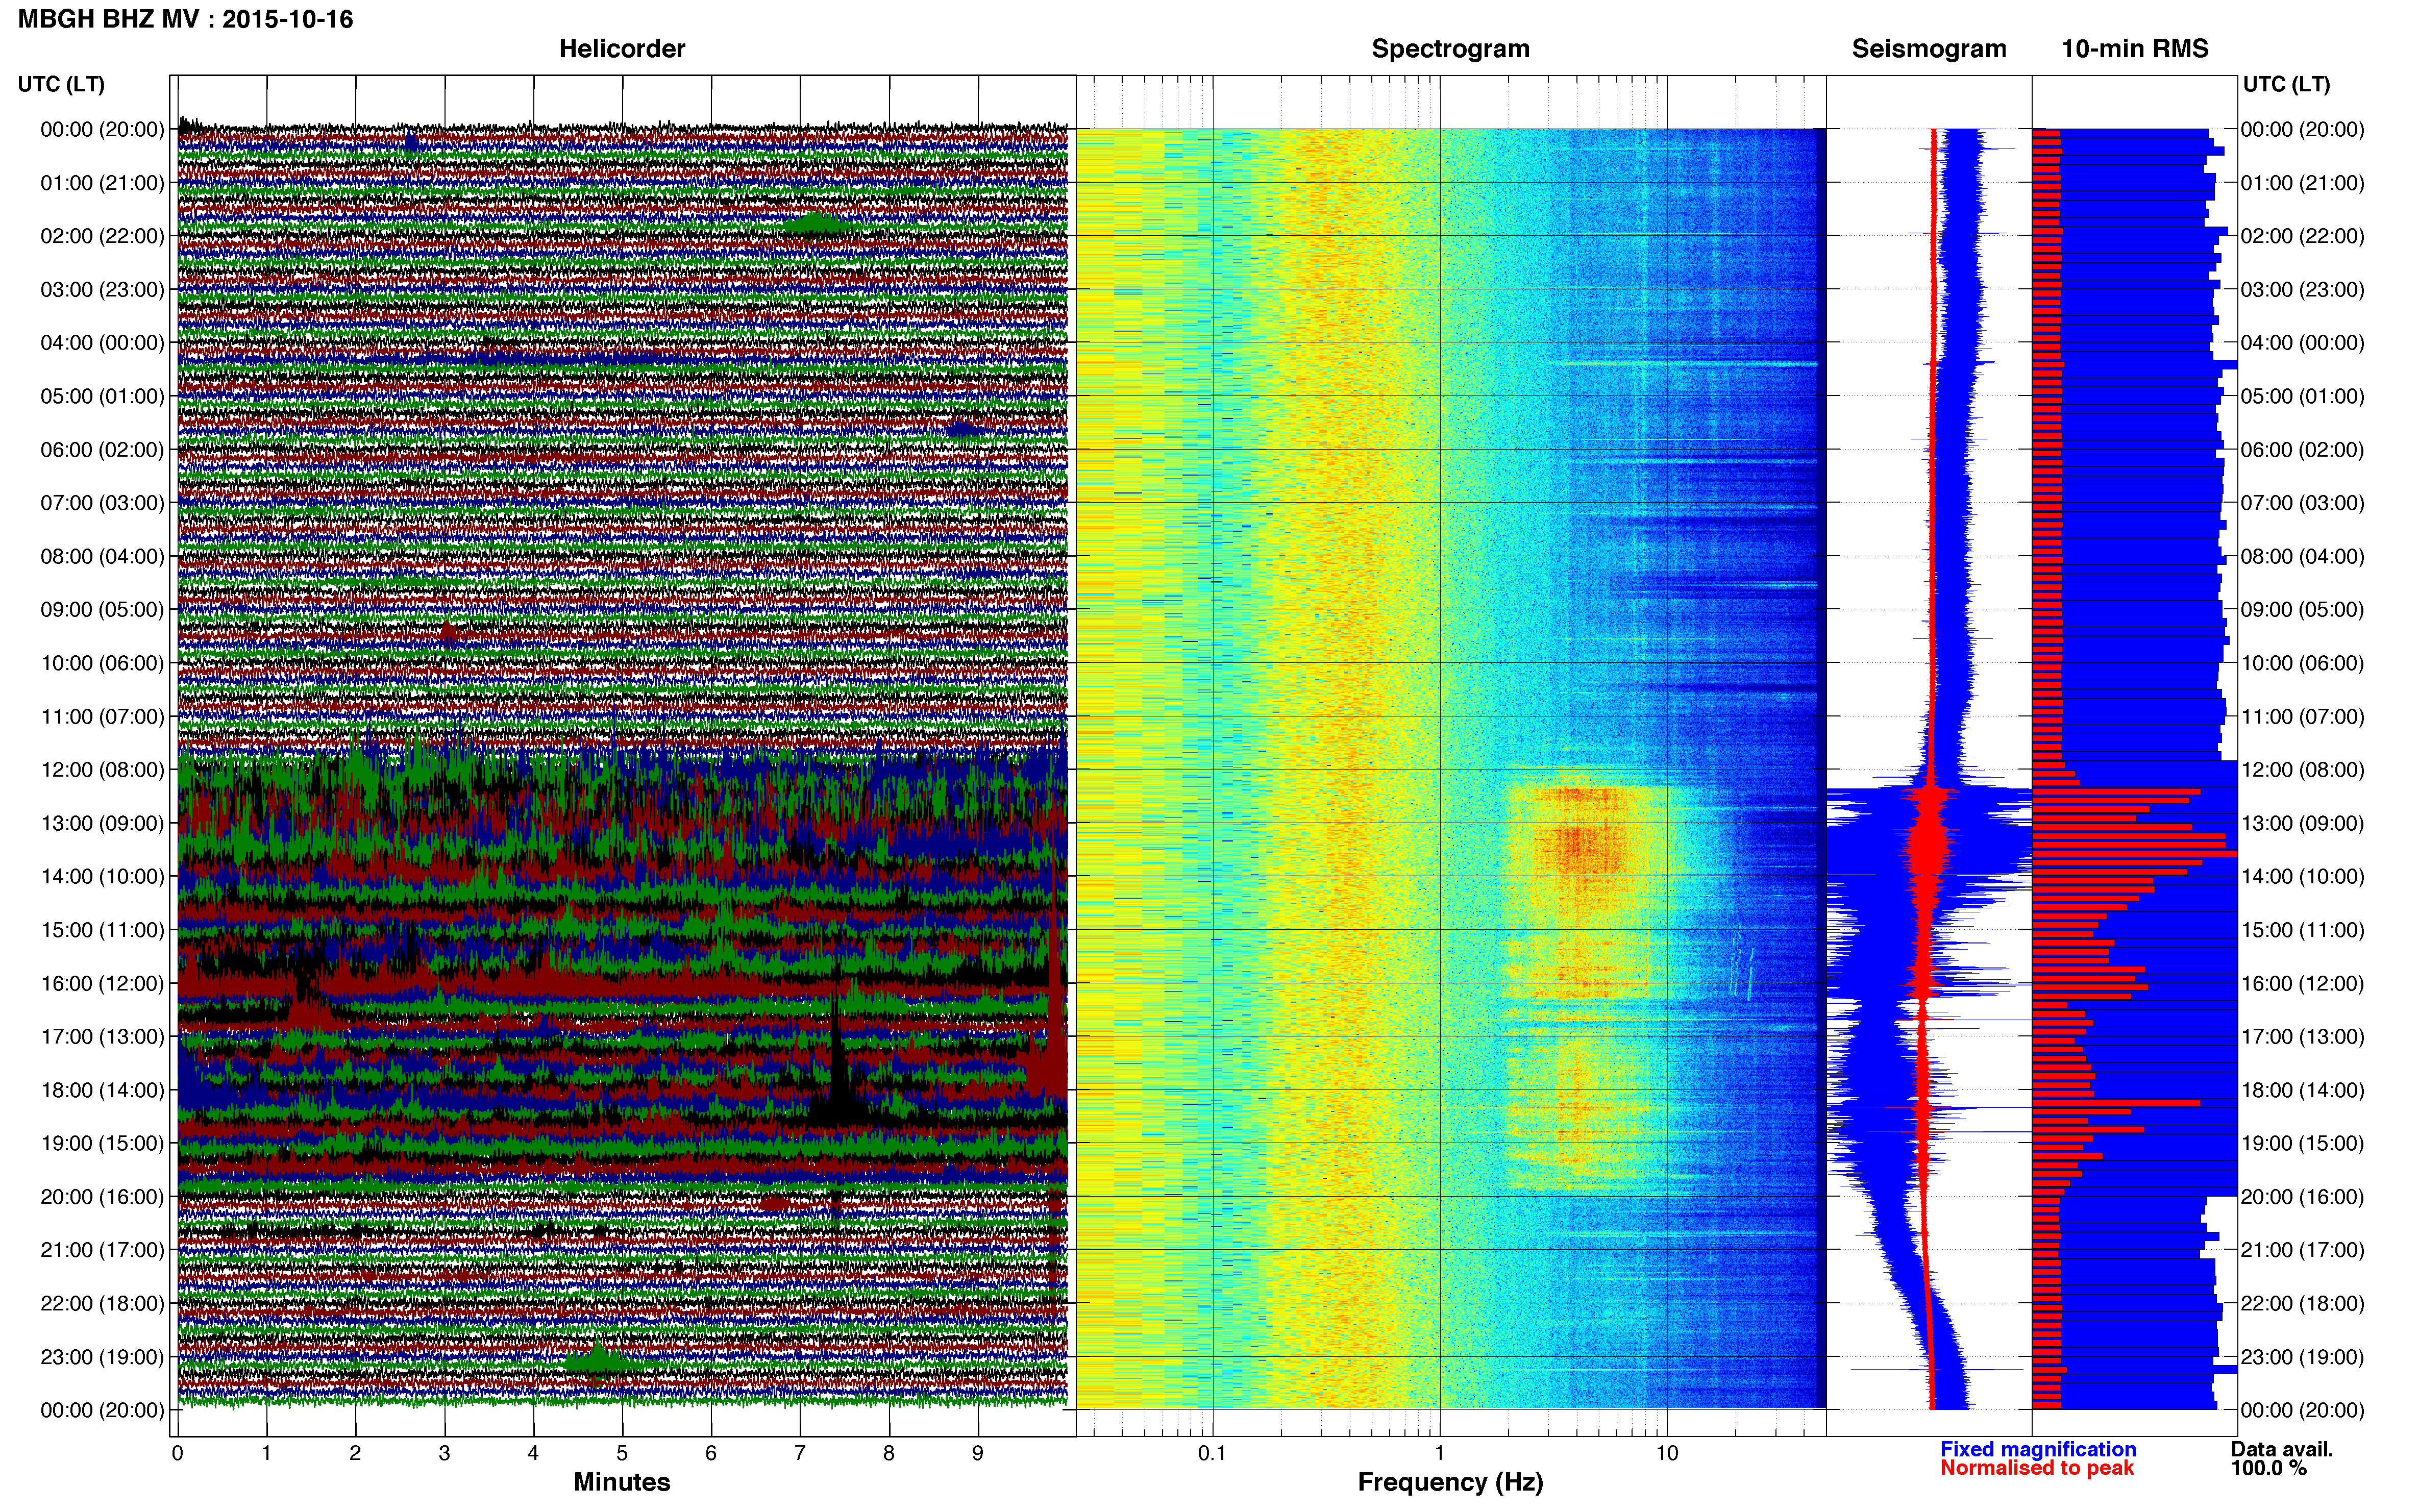2419x1512 pixels.
Task: Click minute tick label '9' on Helicorder axis
Action: click(x=978, y=1453)
